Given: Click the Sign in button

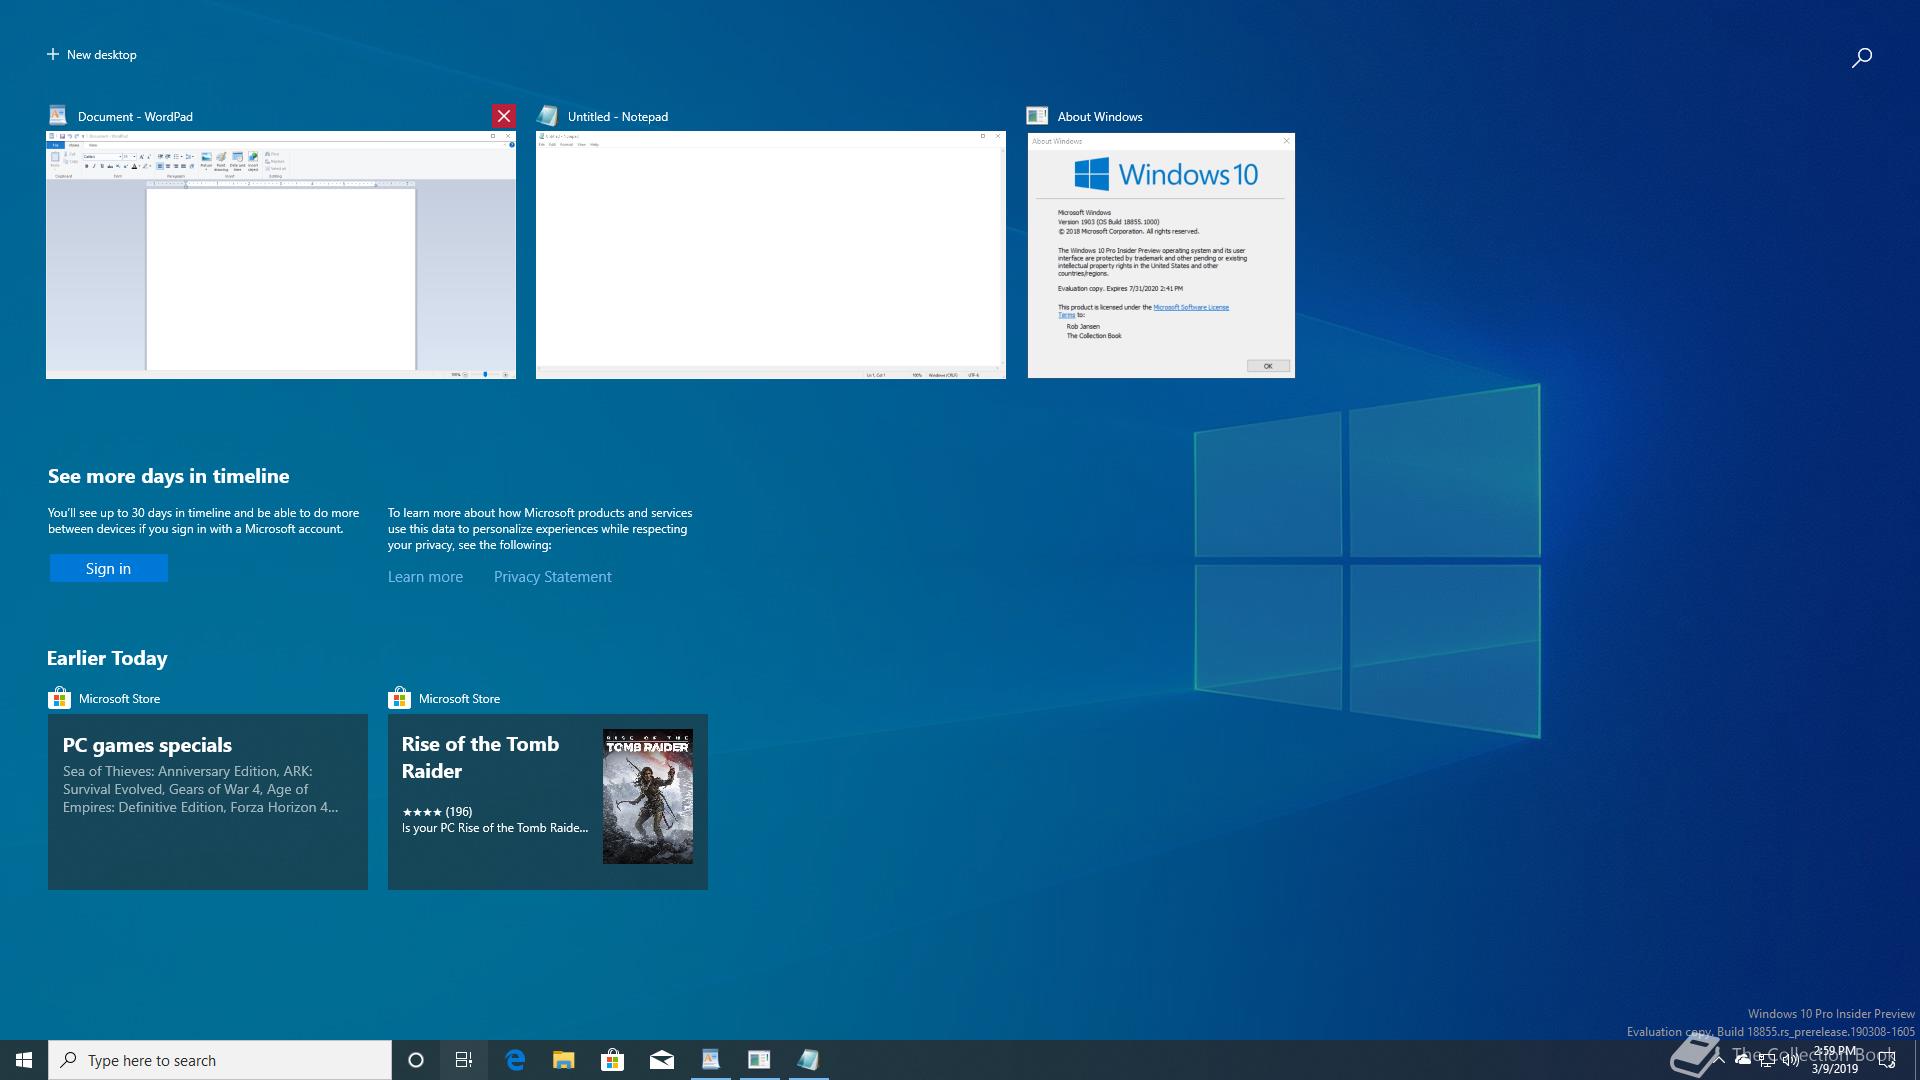Looking at the screenshot, I should (x=108, y=568).
